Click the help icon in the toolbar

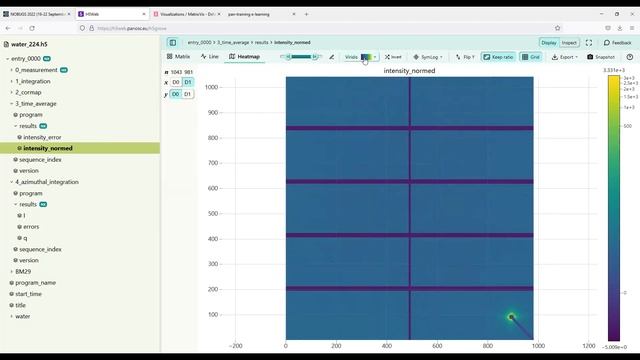tap(630, 57)
